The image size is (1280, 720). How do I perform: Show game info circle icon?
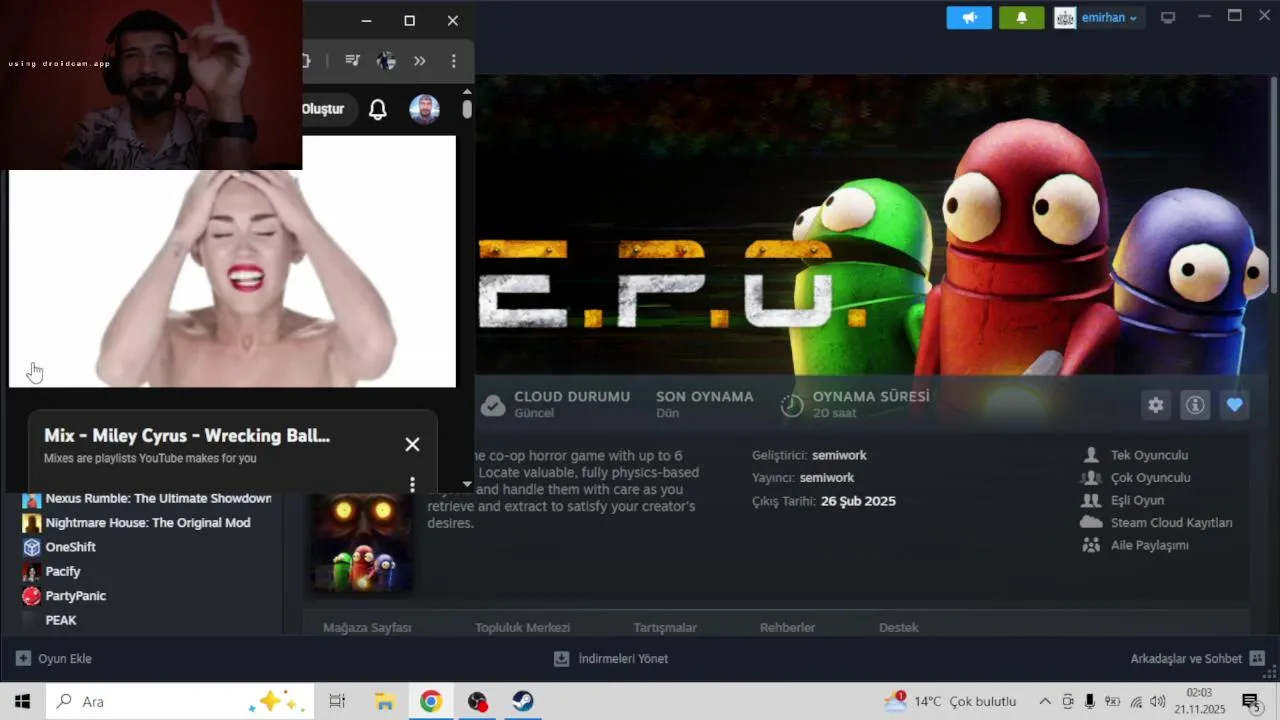tap(1194, 405)
